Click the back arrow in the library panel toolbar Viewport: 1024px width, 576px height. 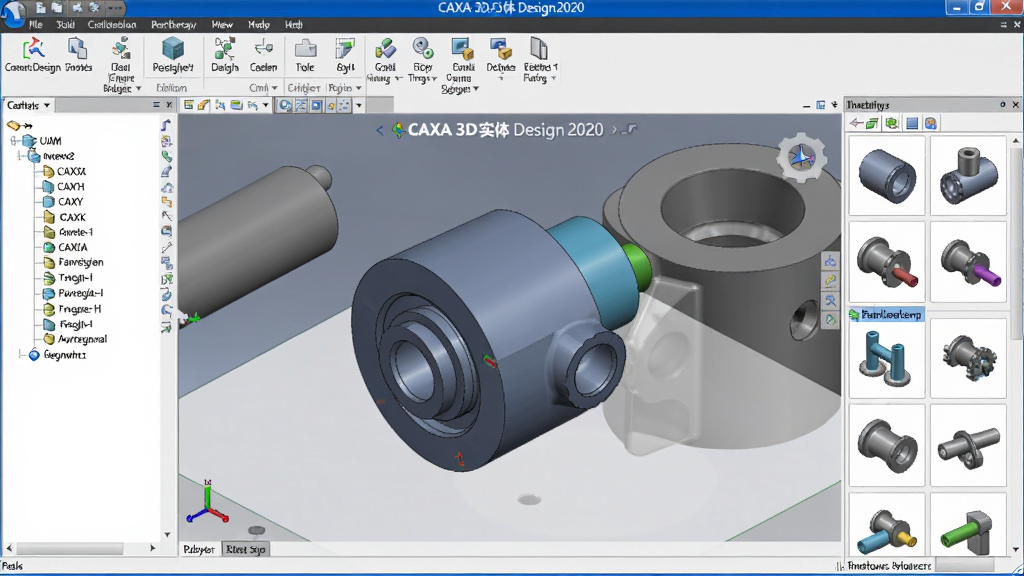click(856, 123)
